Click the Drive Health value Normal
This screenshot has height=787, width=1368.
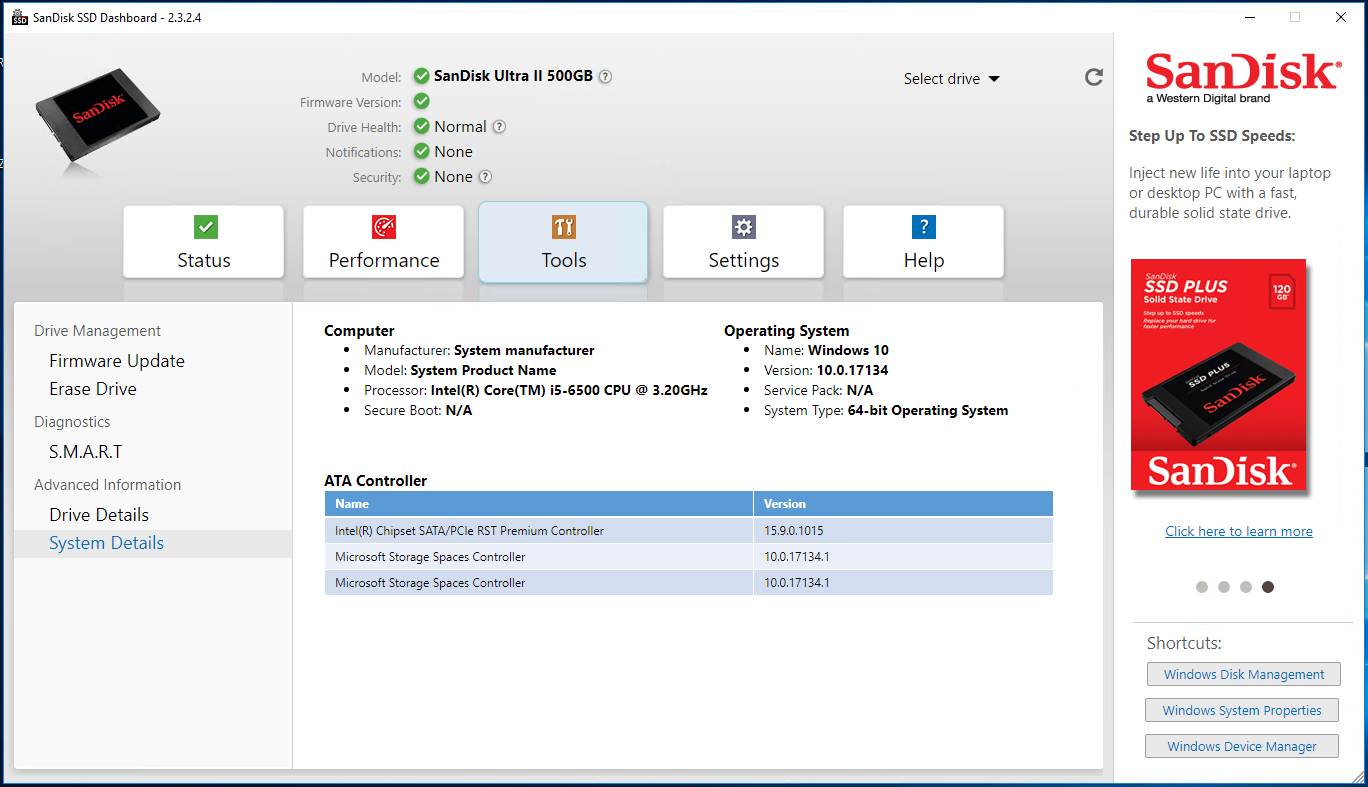coord(460,127)
